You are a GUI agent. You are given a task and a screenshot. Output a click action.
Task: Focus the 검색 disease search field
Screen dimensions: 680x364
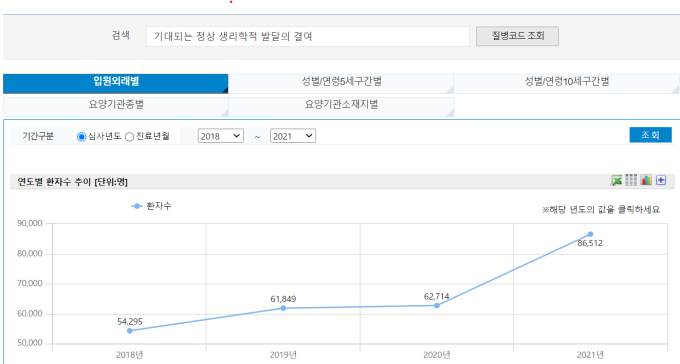(x=308, y=36)
